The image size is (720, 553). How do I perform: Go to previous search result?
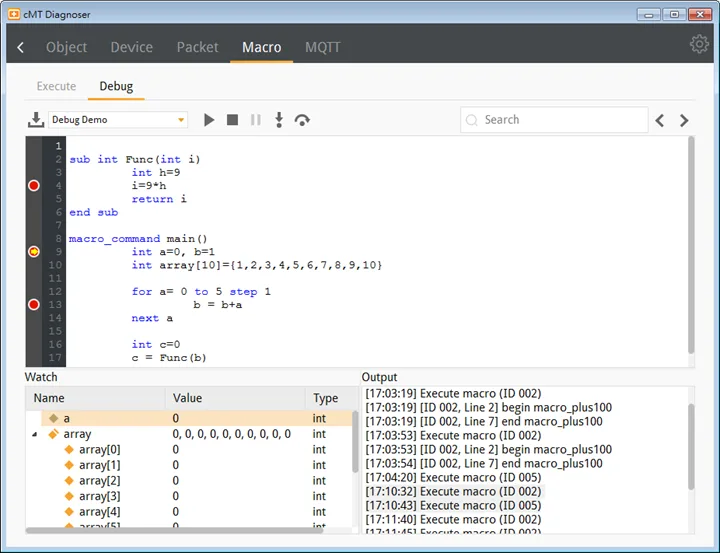tap(660, 120)
